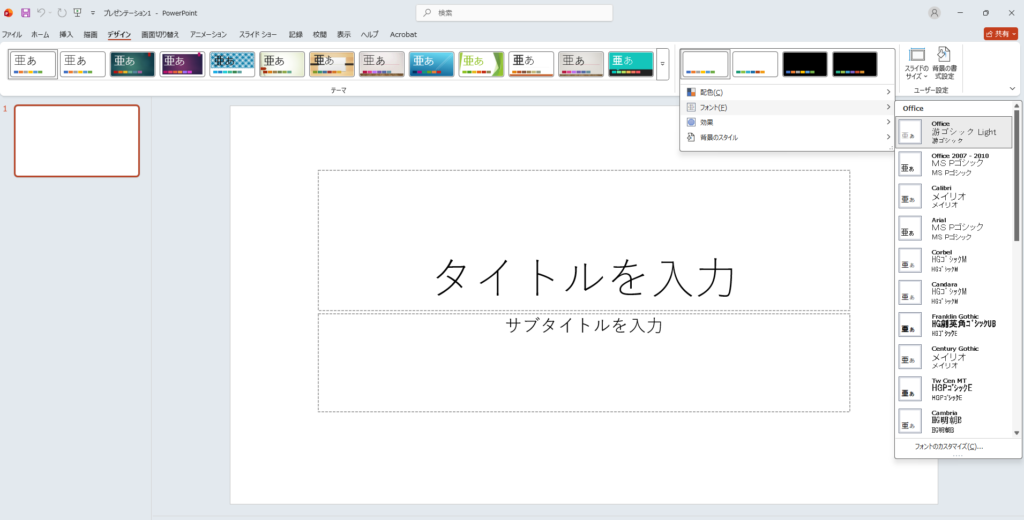Click the Save icon in title bar
1024x520 pixels.
point(25,13)
